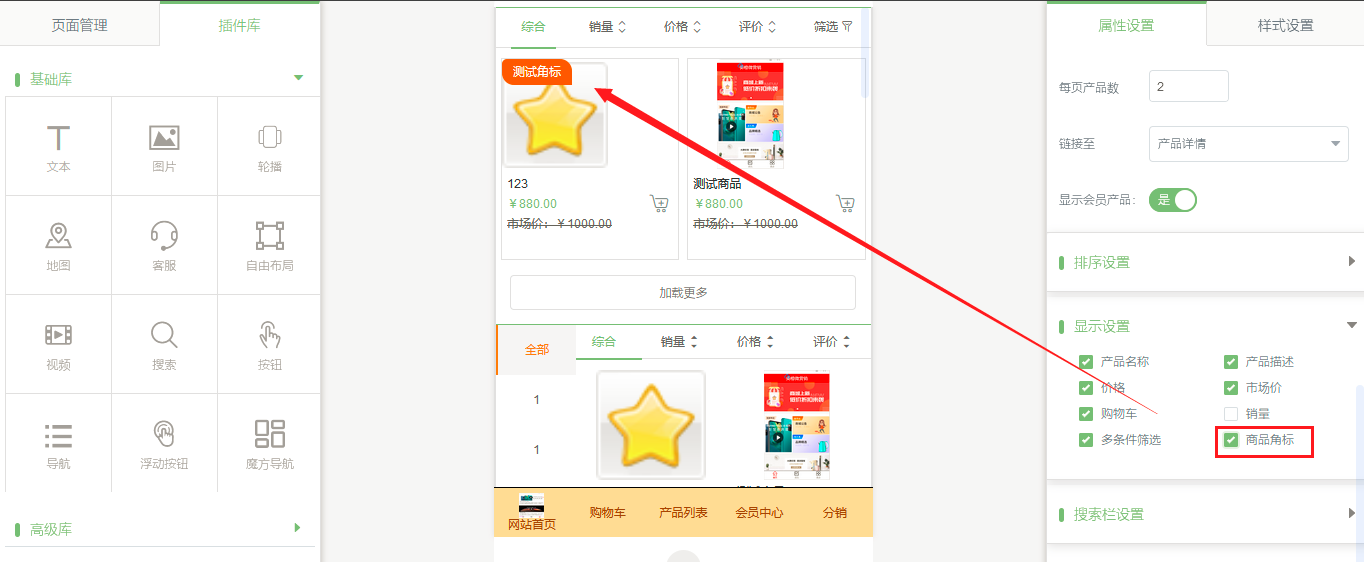The image size is (1364, 562).
Task: Open the 链接至 产品详情 dropdown
Action: 1248,144
